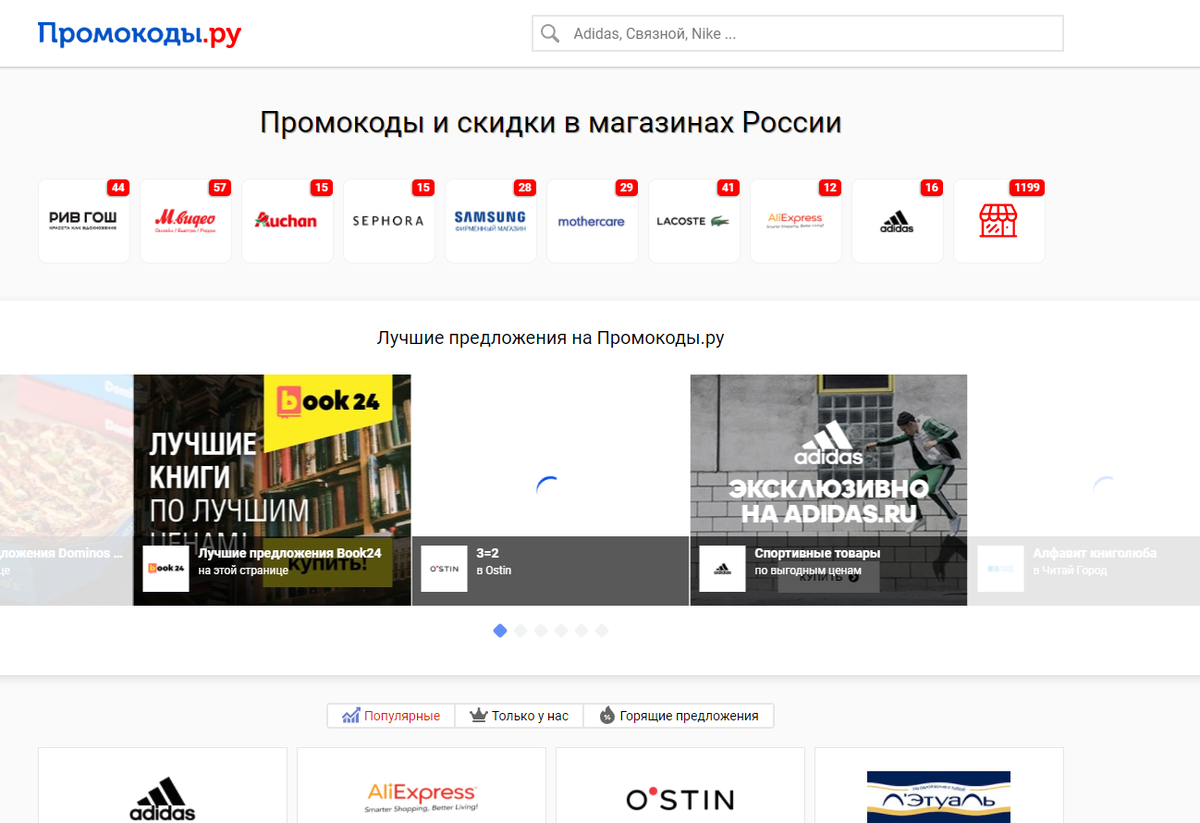This screenshot has width=1200, height=823.
Task: Select the sixth carousel dot
Action: click(602, 630)
